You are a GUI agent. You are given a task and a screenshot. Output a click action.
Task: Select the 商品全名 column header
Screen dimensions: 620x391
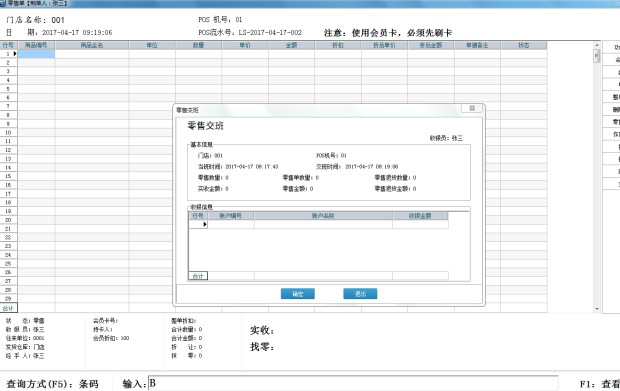click(92, 45)
